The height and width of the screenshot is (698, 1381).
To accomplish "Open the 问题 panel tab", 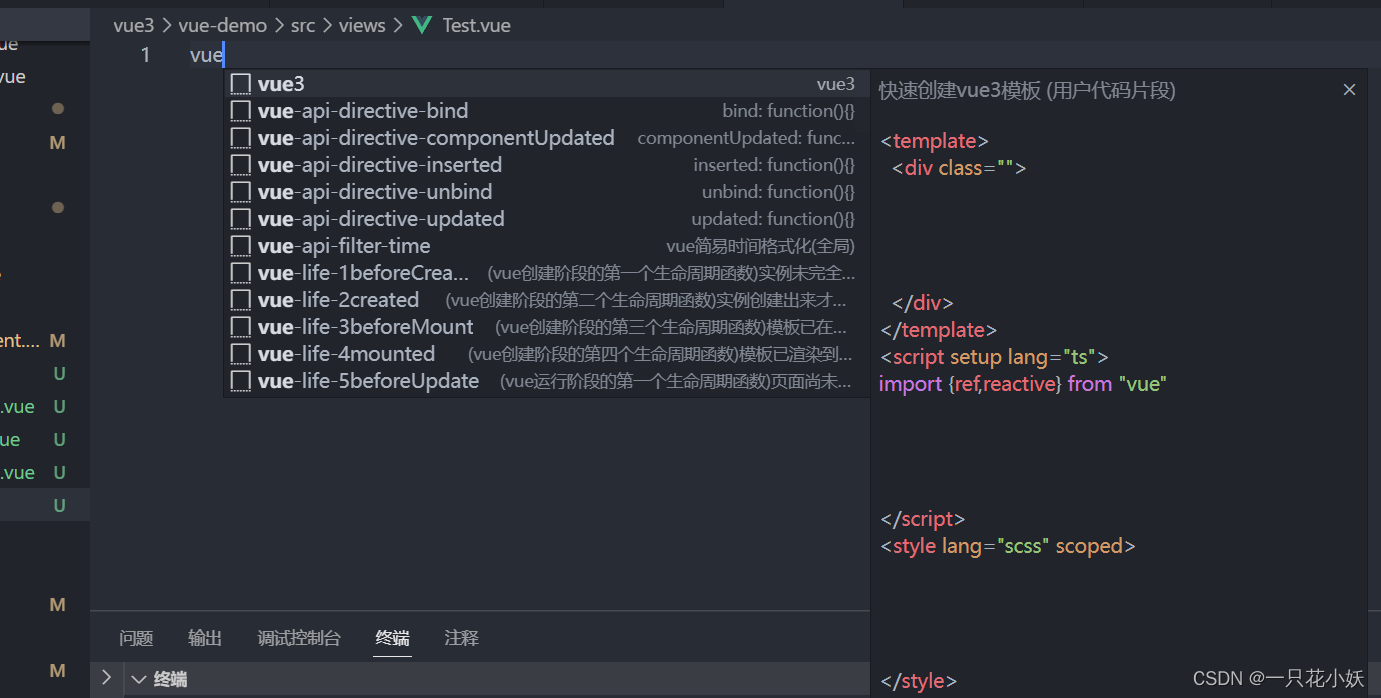I will click(136, 638).
